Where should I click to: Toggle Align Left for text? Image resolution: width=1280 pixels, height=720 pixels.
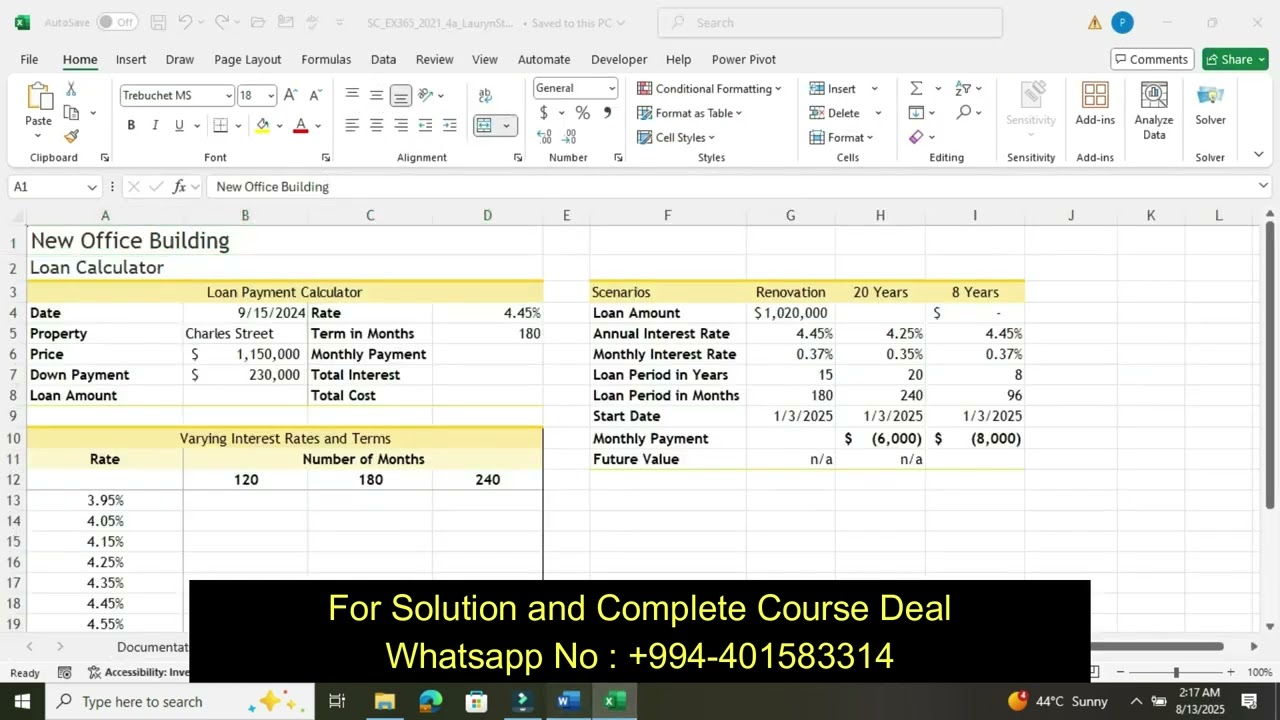pos(352,125)
